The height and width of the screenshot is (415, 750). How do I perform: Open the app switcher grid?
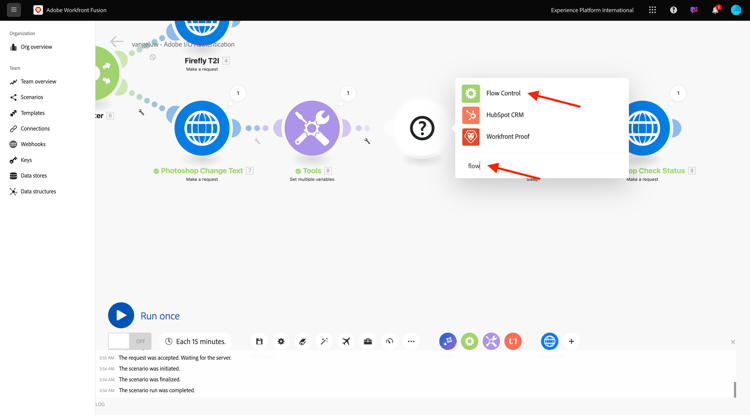point(652,10)
